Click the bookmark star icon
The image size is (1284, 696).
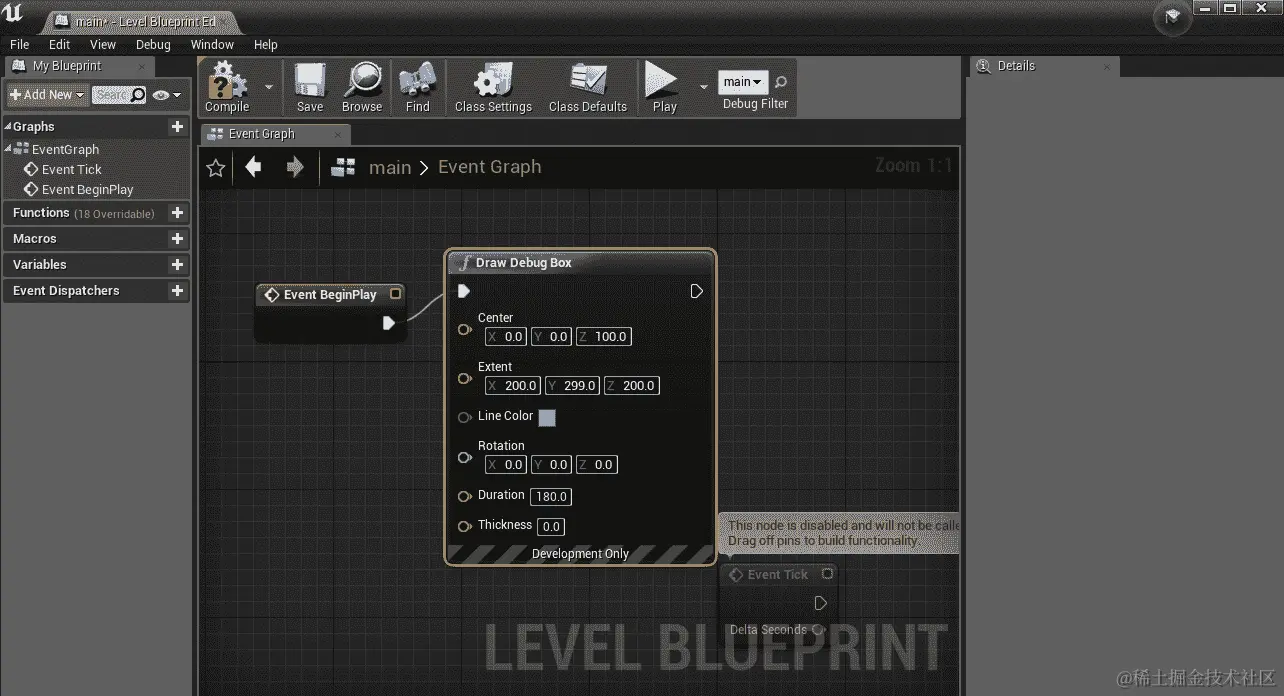(x=215, y=168)
